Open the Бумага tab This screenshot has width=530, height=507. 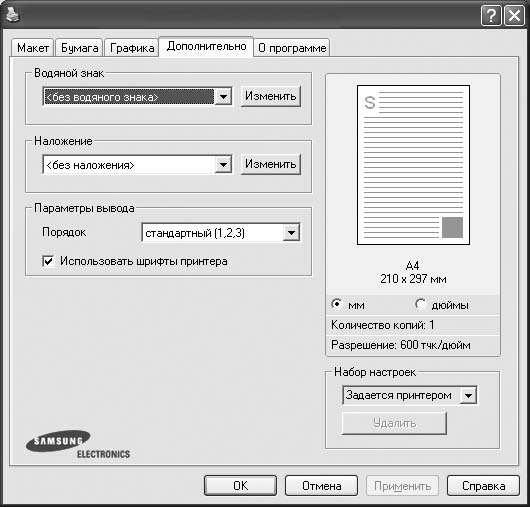pyautogui.click(x=79, y=48)
